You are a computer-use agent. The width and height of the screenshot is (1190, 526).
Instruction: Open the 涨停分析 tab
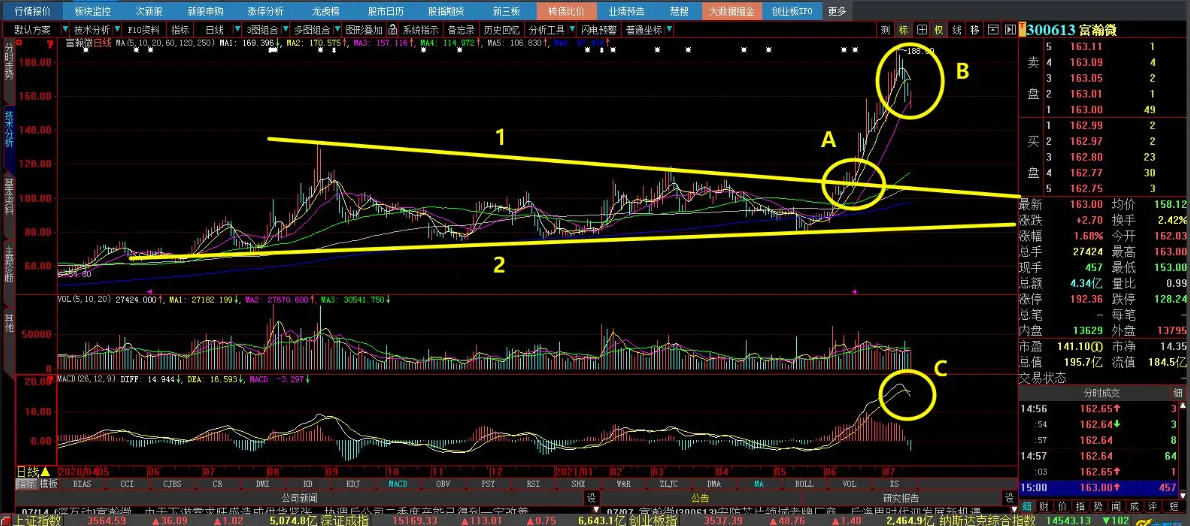click(x=266, y=11)
